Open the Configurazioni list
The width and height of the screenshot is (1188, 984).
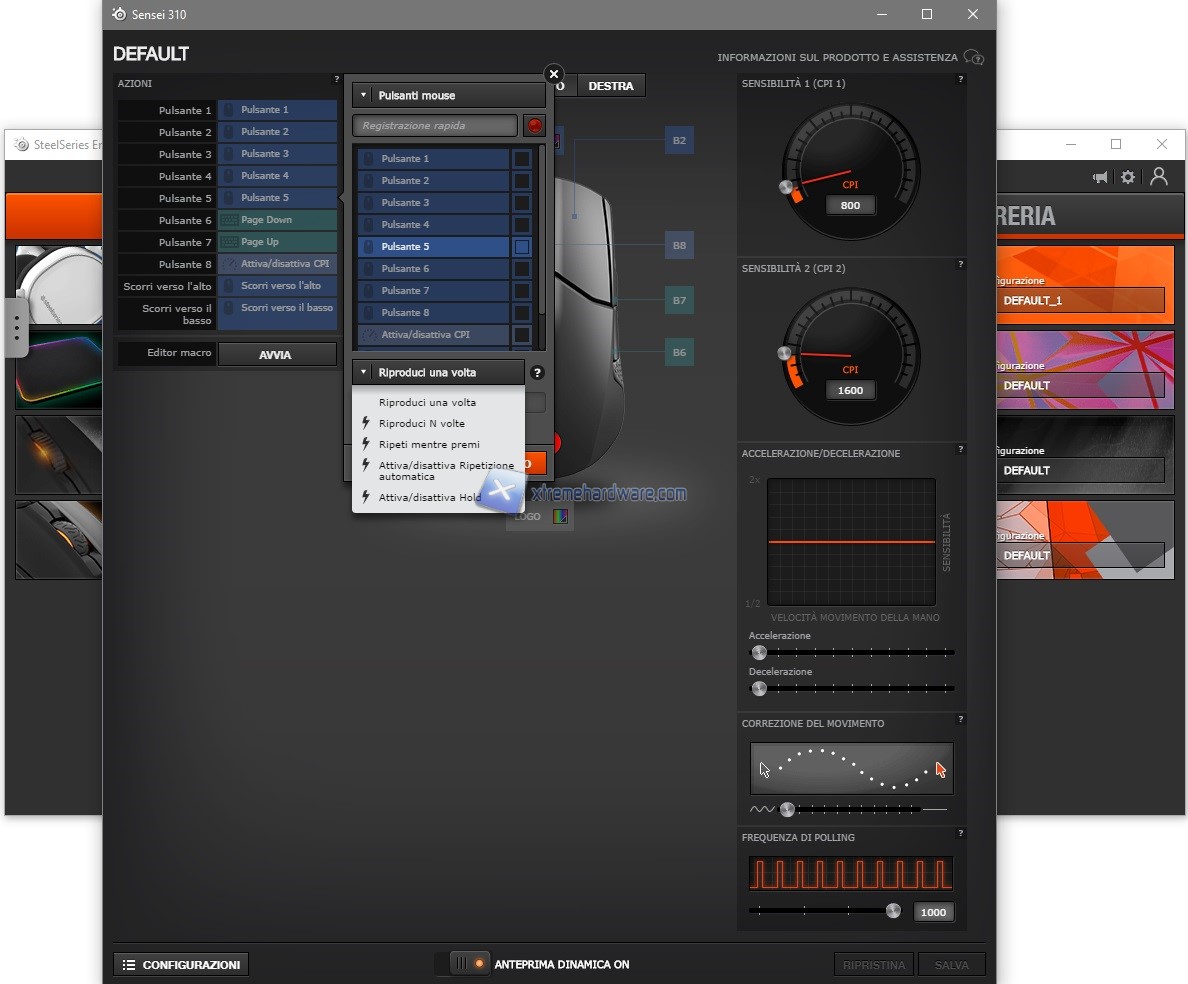pos(181,965)
